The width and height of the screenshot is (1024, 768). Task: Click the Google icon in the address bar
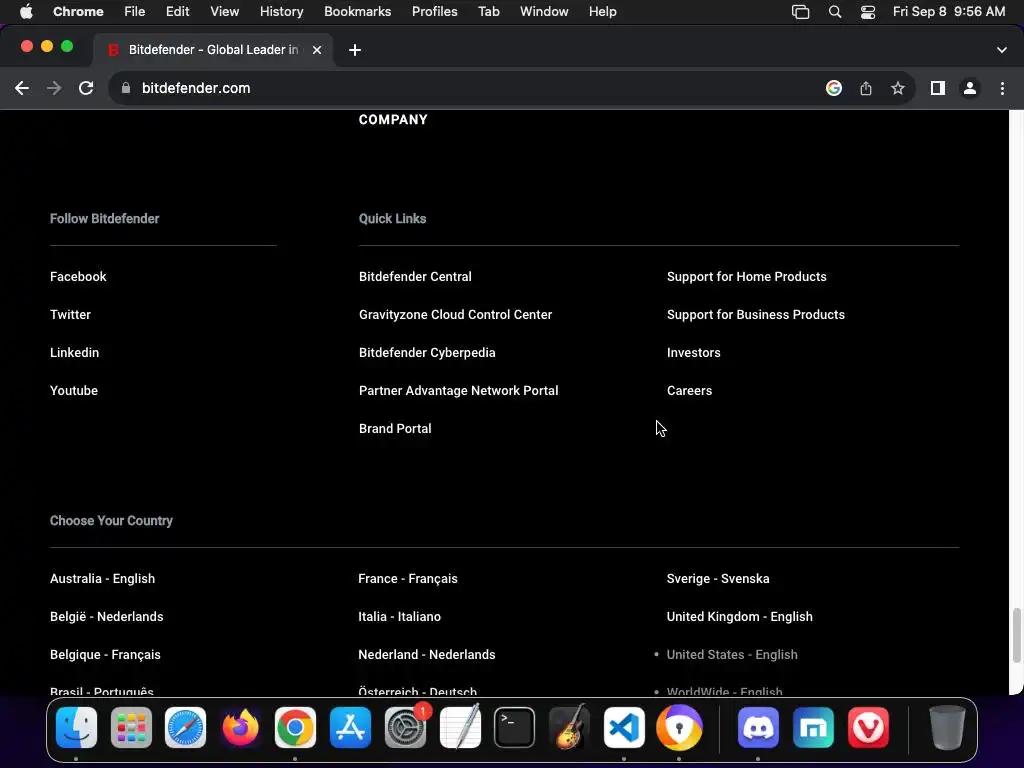click(x=833, y=88)
